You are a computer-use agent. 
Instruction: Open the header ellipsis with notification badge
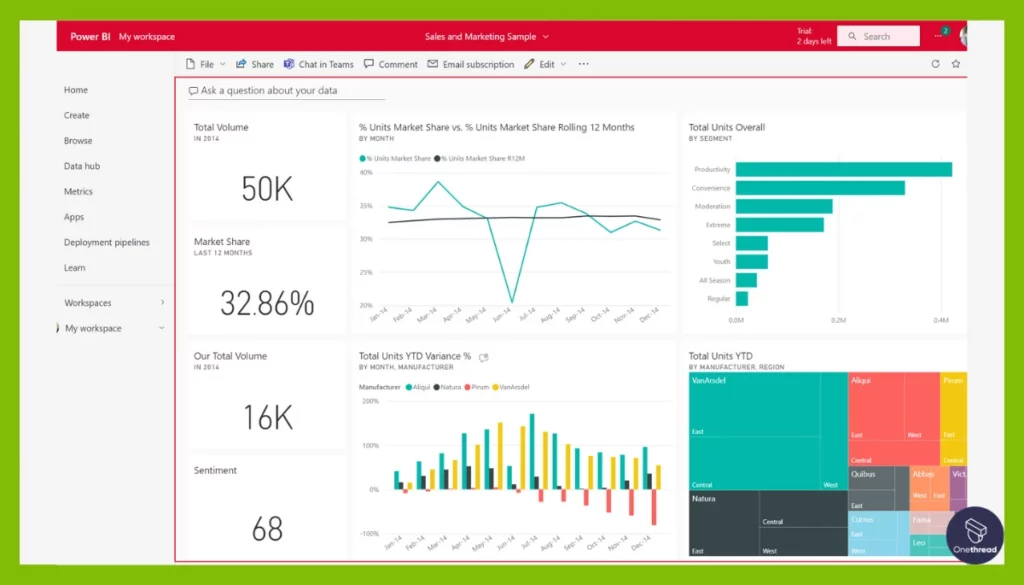[940, 34]
